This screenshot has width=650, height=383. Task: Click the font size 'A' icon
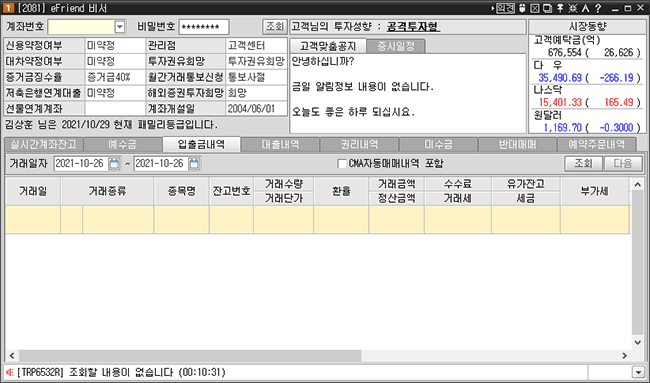click(585, 8)
